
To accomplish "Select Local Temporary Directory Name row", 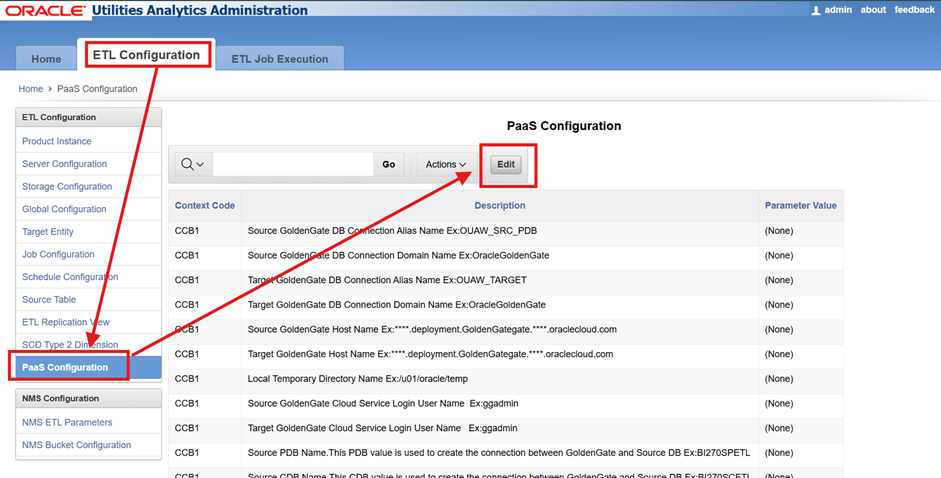I will point(505,379).
